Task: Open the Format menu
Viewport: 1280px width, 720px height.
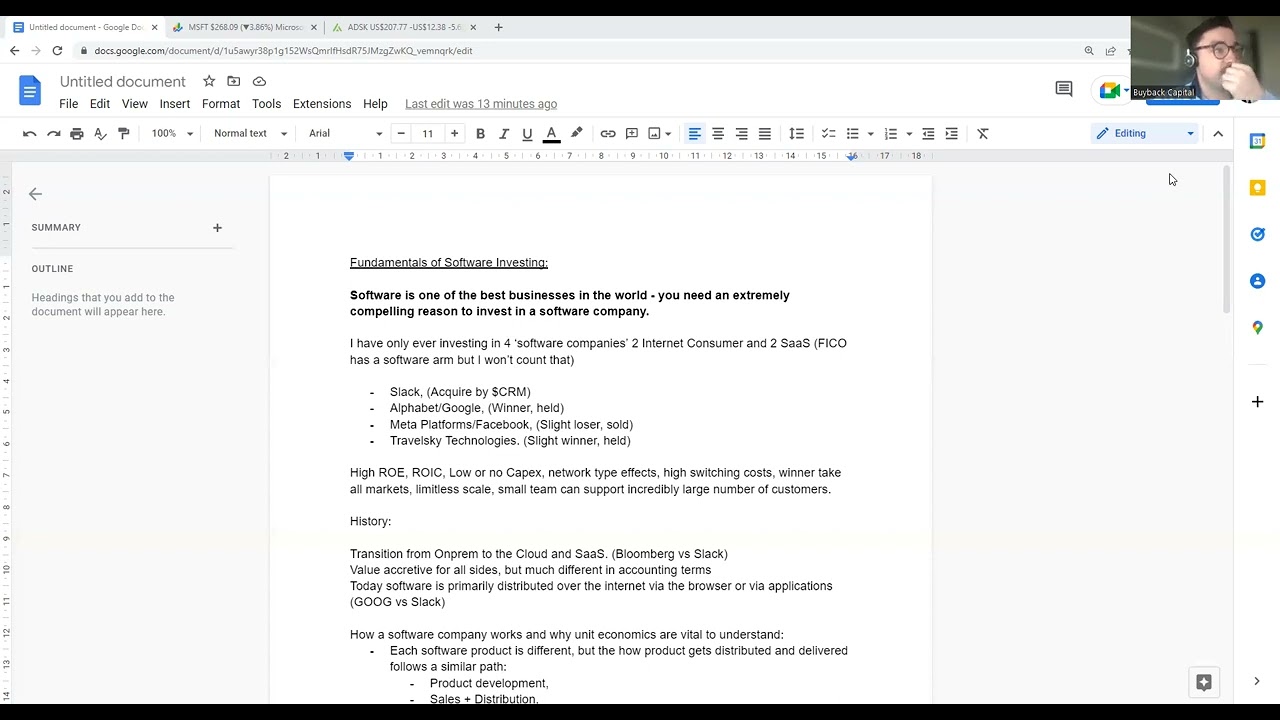Action: (221, 104)
